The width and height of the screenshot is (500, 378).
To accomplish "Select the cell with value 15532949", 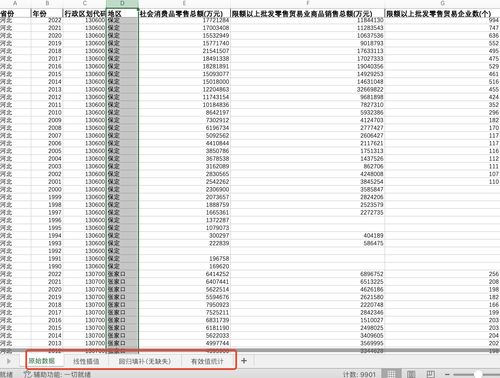I will (184, 35).
